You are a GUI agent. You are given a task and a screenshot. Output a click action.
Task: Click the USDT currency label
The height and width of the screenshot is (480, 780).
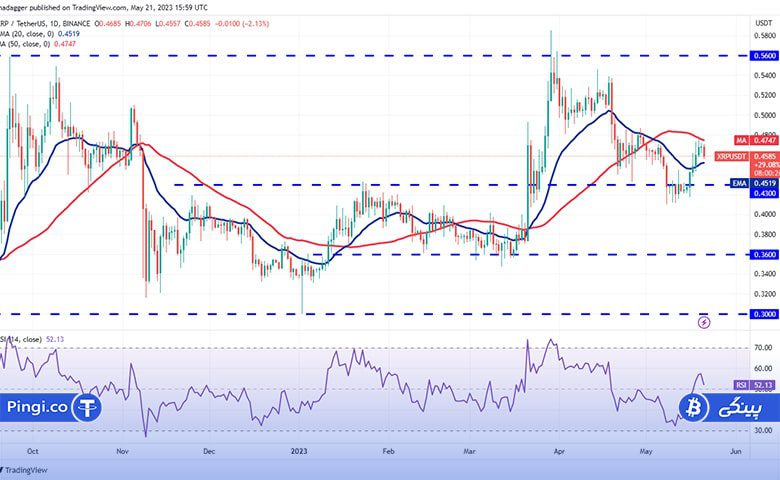[764, 23]
